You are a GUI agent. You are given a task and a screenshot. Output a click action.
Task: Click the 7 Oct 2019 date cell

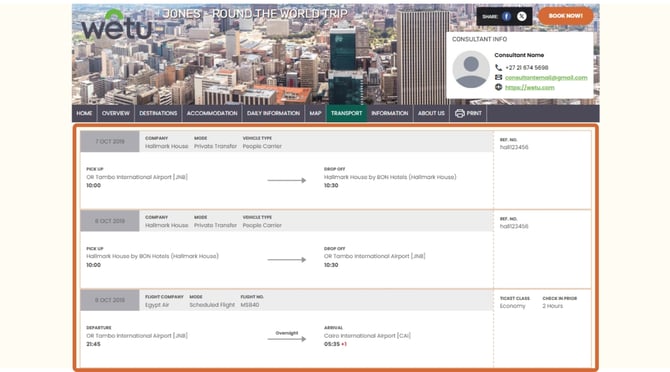tap(110, 141)
